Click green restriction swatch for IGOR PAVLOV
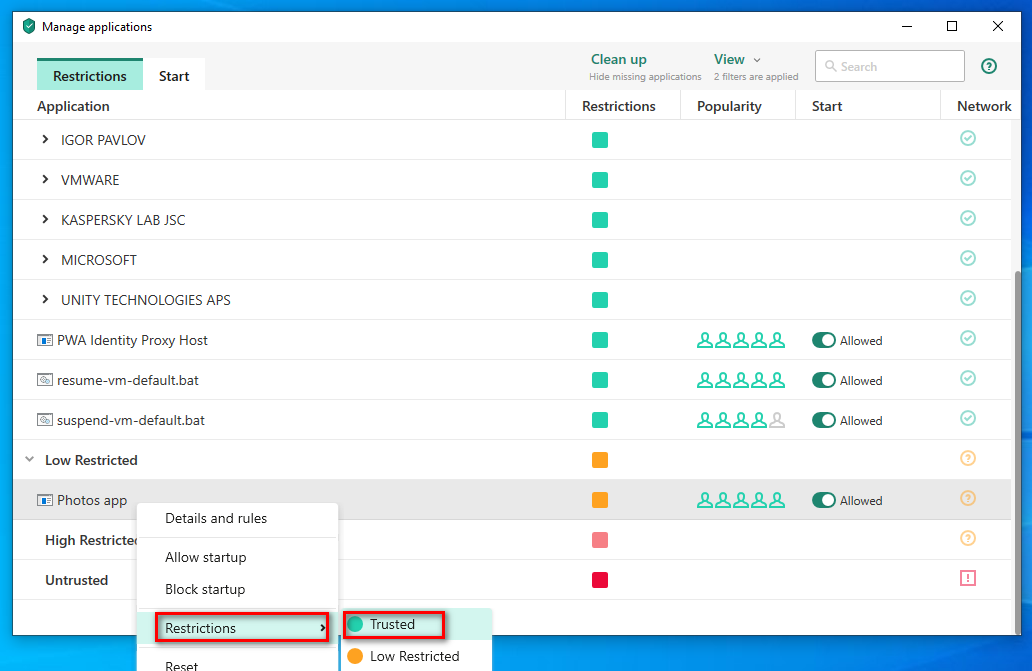This screenshot has height=671, width=1032. tap(600, 140)
